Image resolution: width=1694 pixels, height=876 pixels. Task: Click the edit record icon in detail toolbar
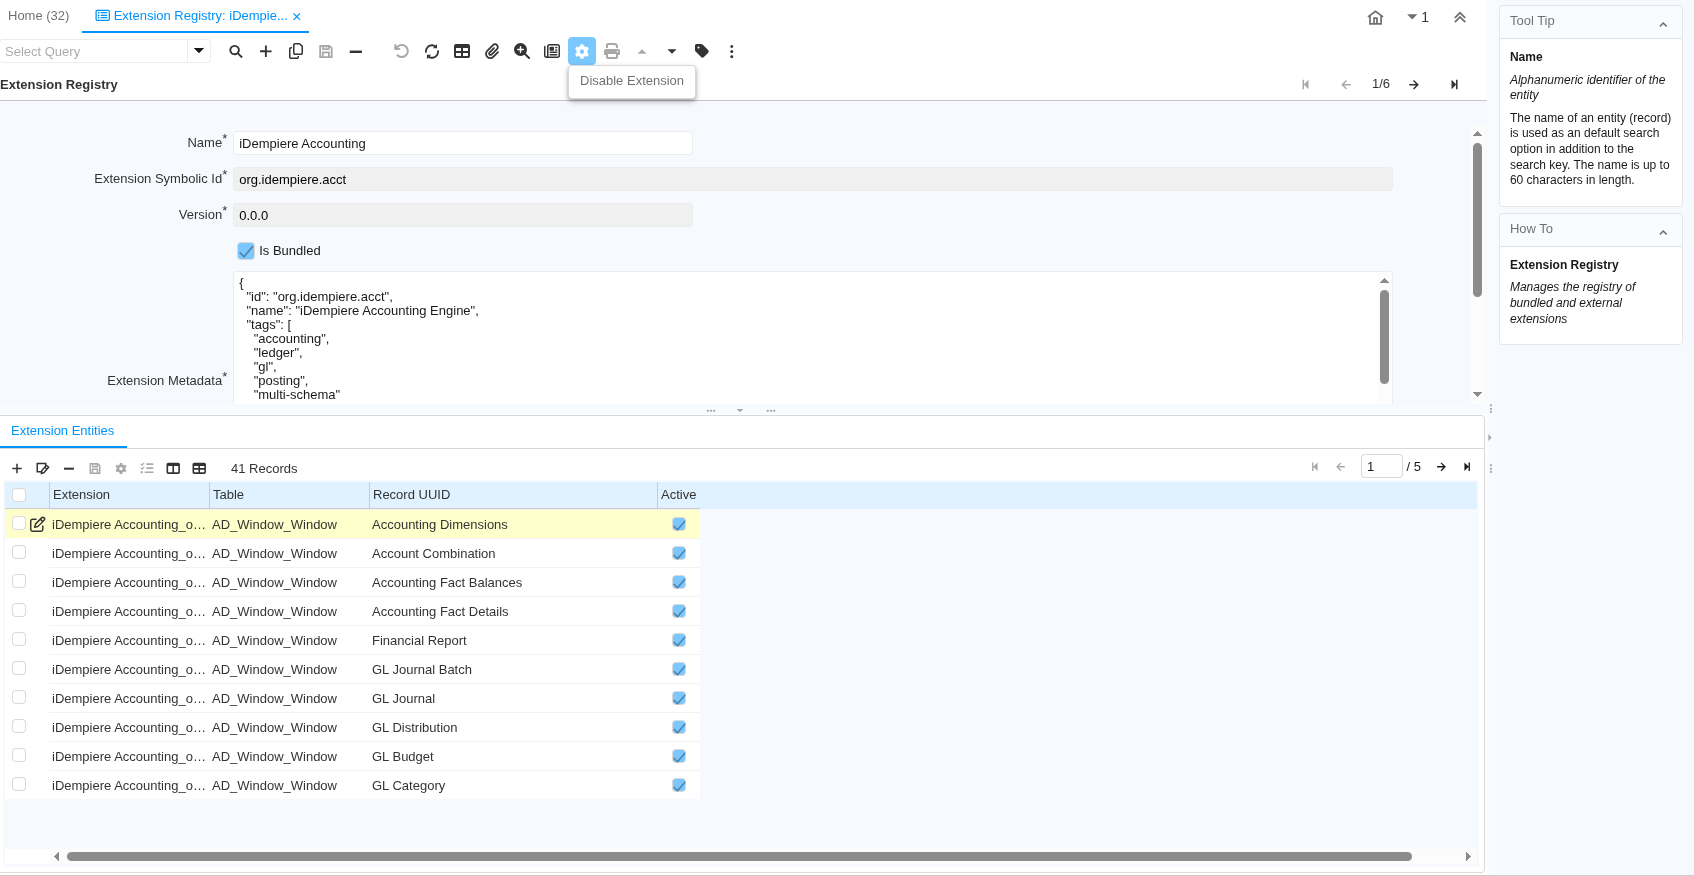pyautogui.click(x=43, y=468)
